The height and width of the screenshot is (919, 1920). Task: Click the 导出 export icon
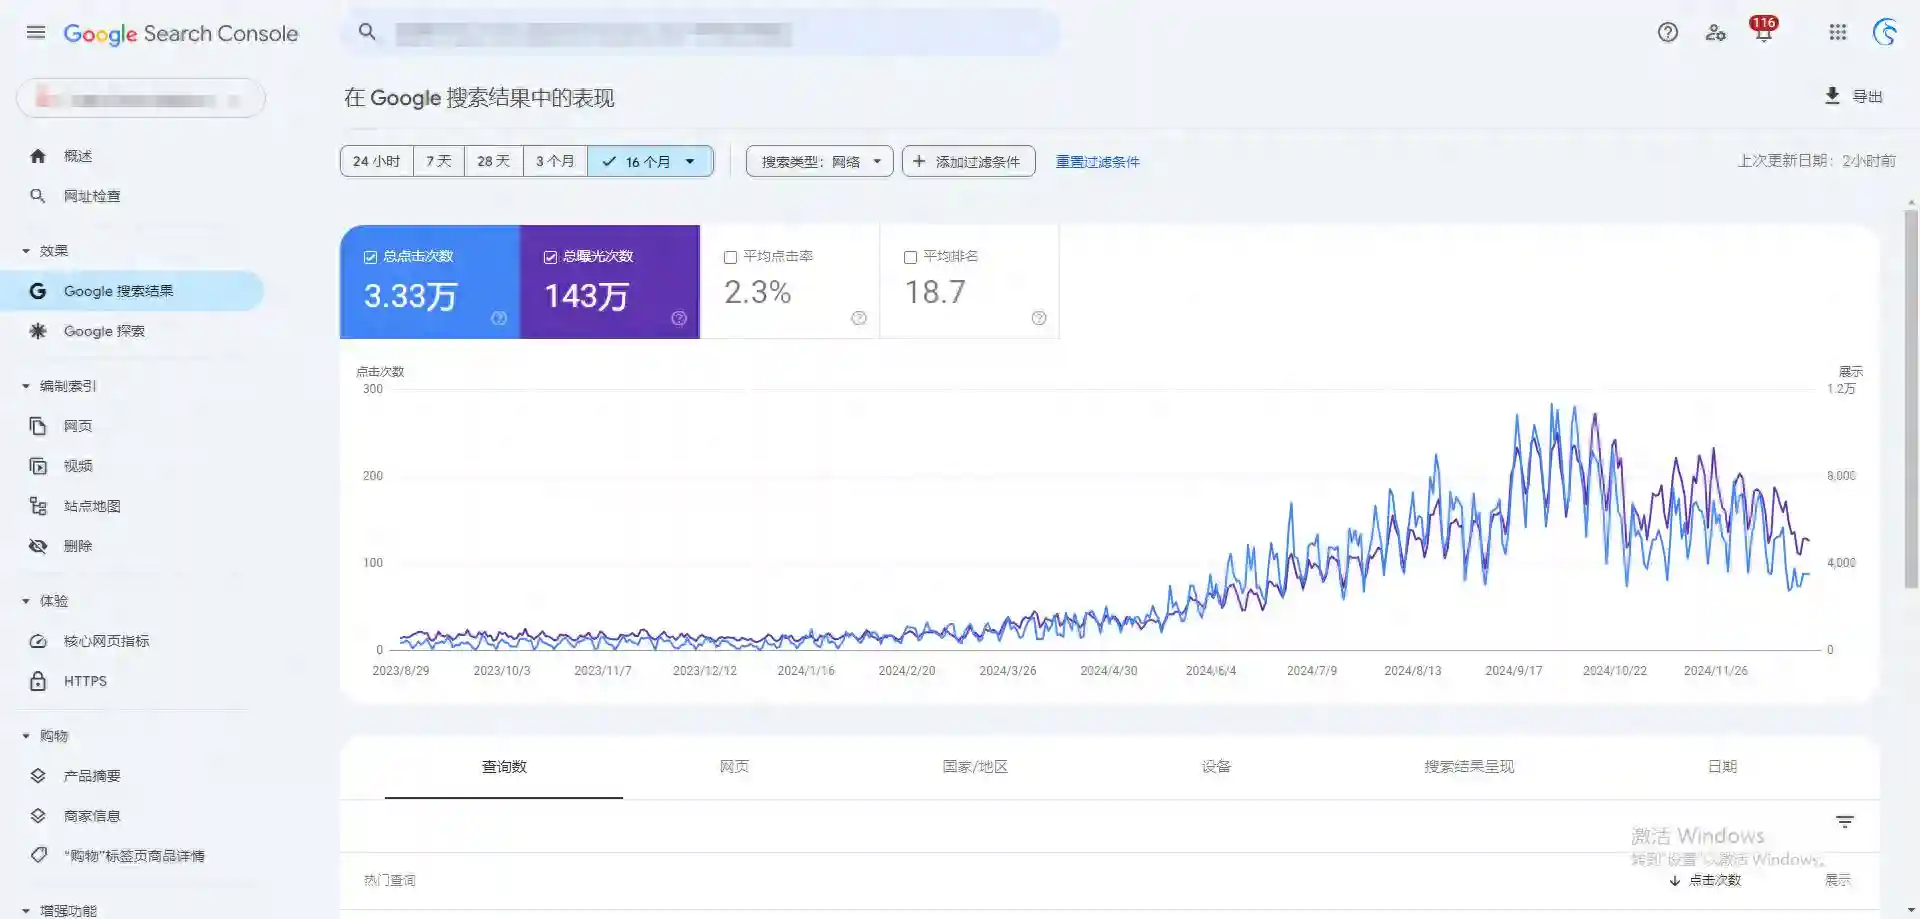pyautogui.click(x=1832, y=95)
